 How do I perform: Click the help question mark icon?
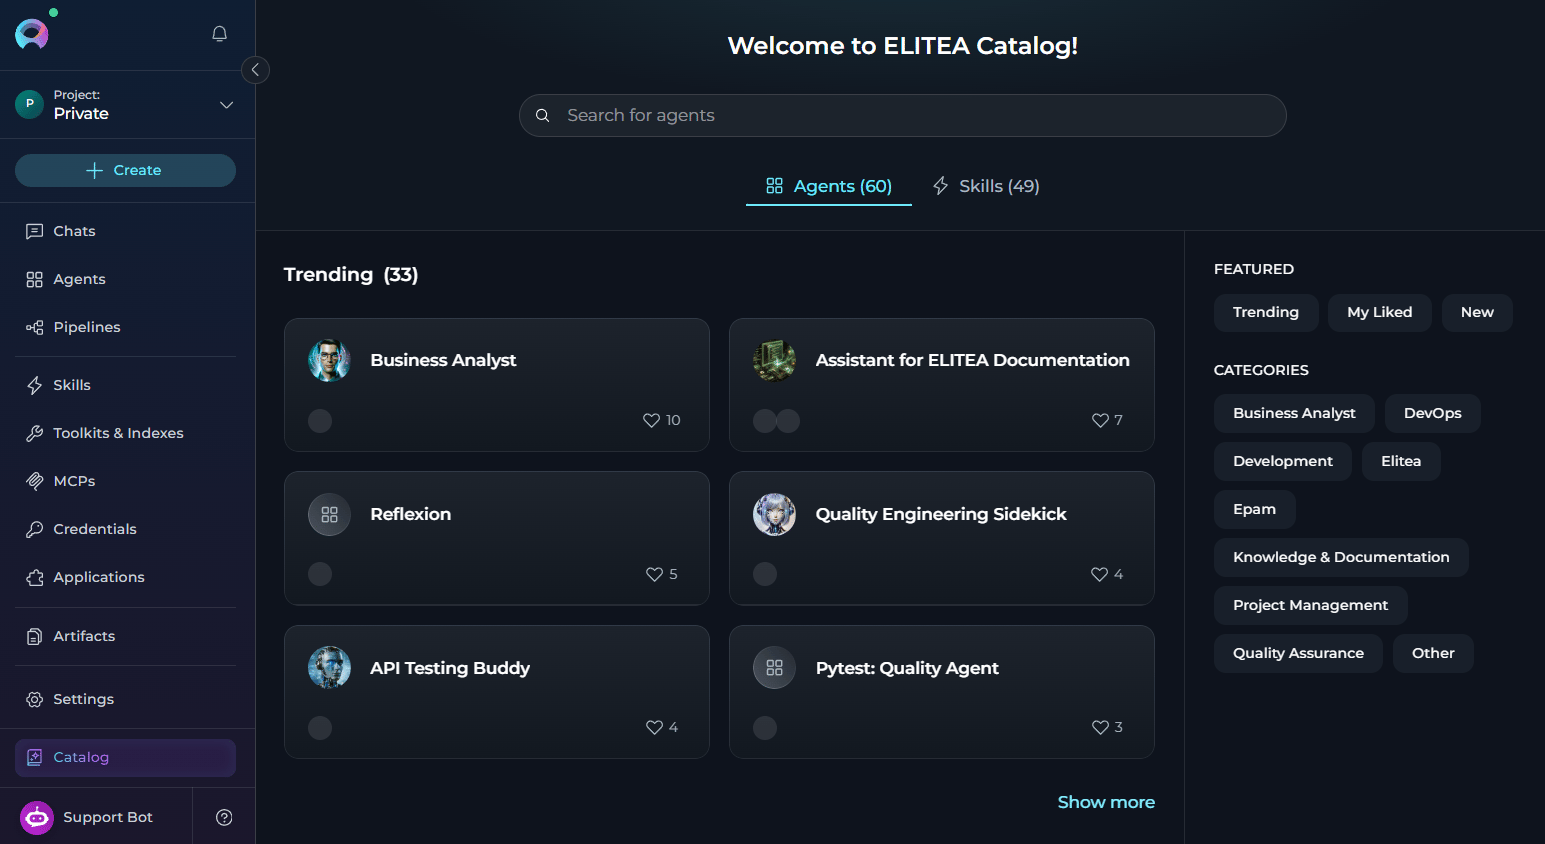coord(224,817)
